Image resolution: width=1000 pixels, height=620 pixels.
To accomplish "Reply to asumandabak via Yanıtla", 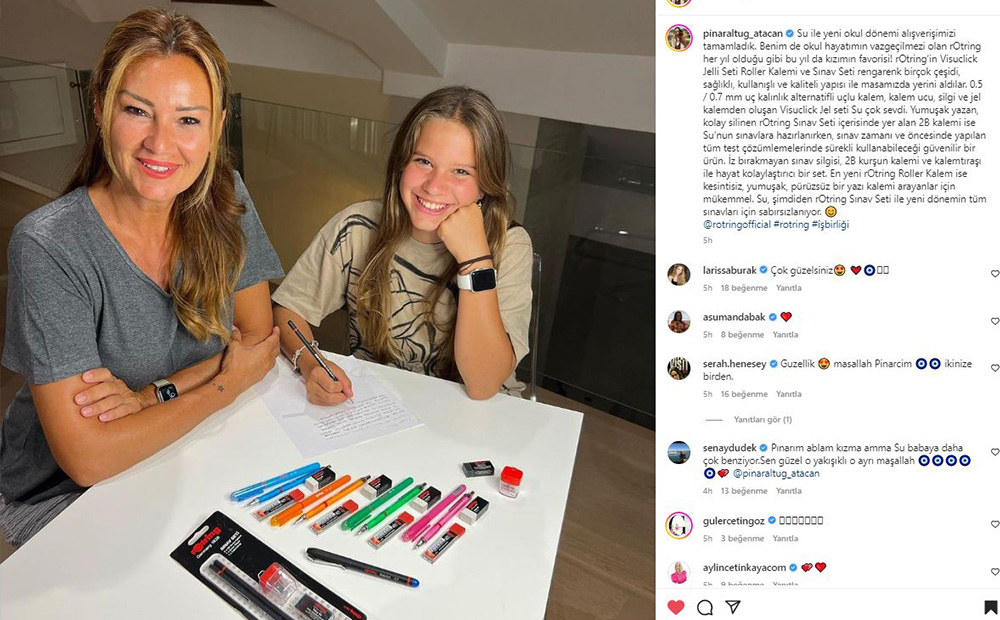I will [x=785, y=334].
